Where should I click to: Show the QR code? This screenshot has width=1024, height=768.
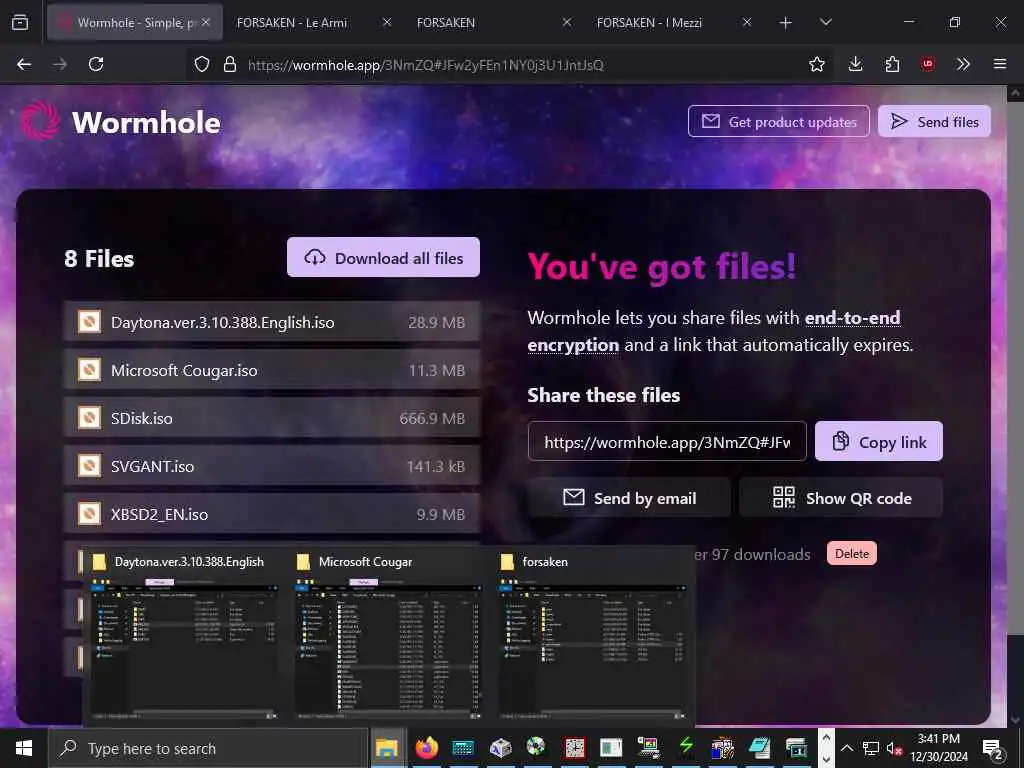pos(841,498)
